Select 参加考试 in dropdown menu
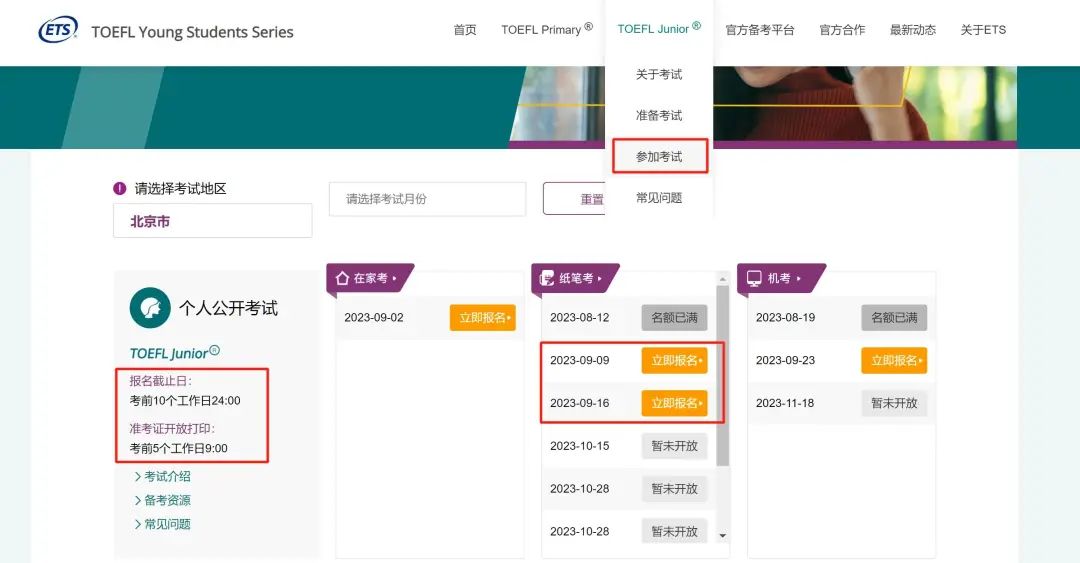 point(659,156)
